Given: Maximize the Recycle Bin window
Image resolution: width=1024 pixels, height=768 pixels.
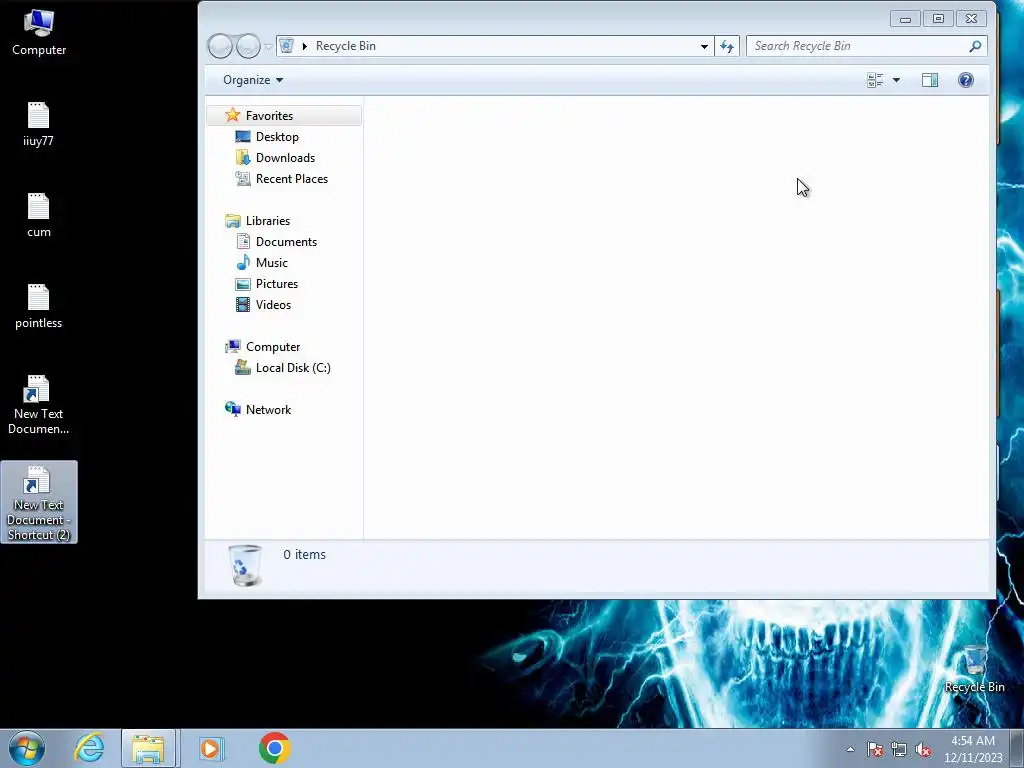Looking at the screenshot, I should (938, 19).
